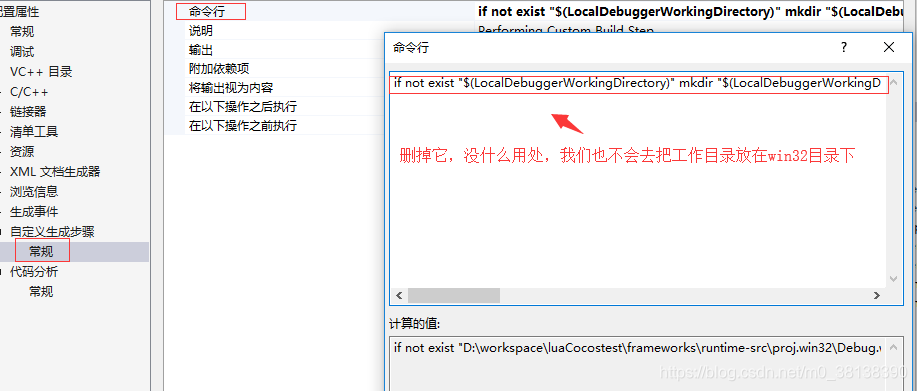Expand the 链接器 tree node
917x391 pixels.
pyautogui.click(x=2, y=112)
